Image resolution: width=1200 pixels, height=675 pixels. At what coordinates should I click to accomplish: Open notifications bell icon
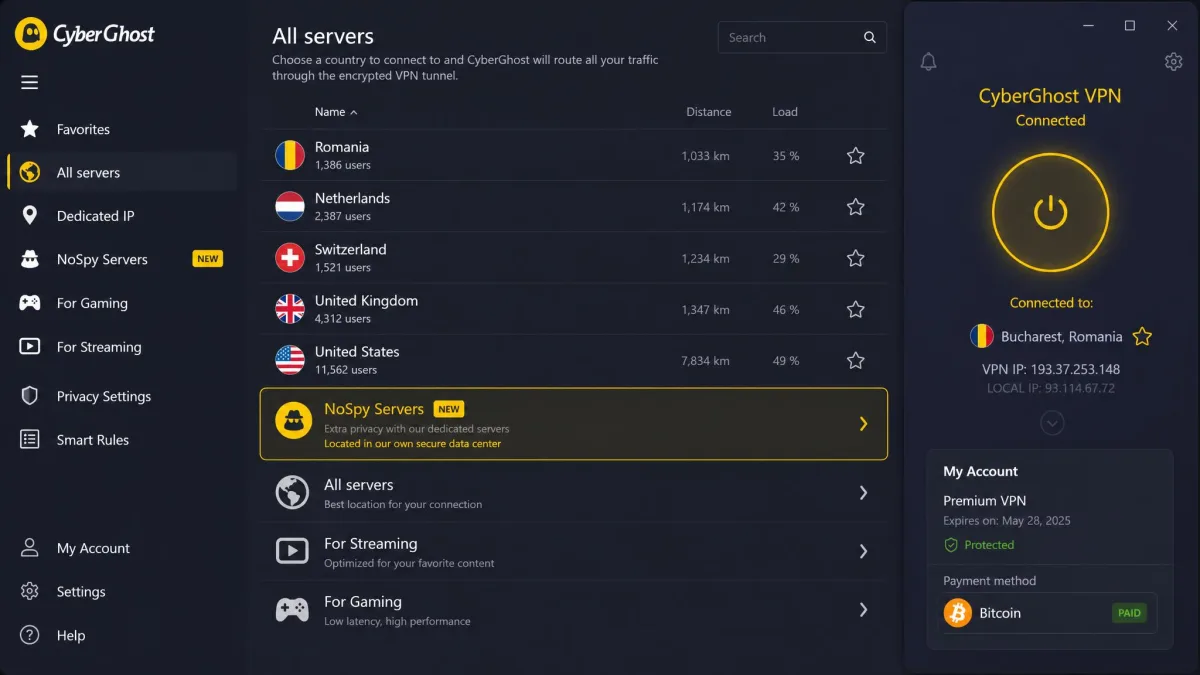point(928,62)
